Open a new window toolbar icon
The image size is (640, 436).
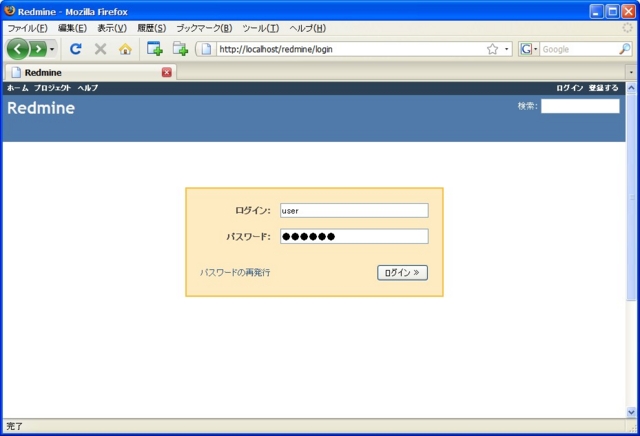155,49
